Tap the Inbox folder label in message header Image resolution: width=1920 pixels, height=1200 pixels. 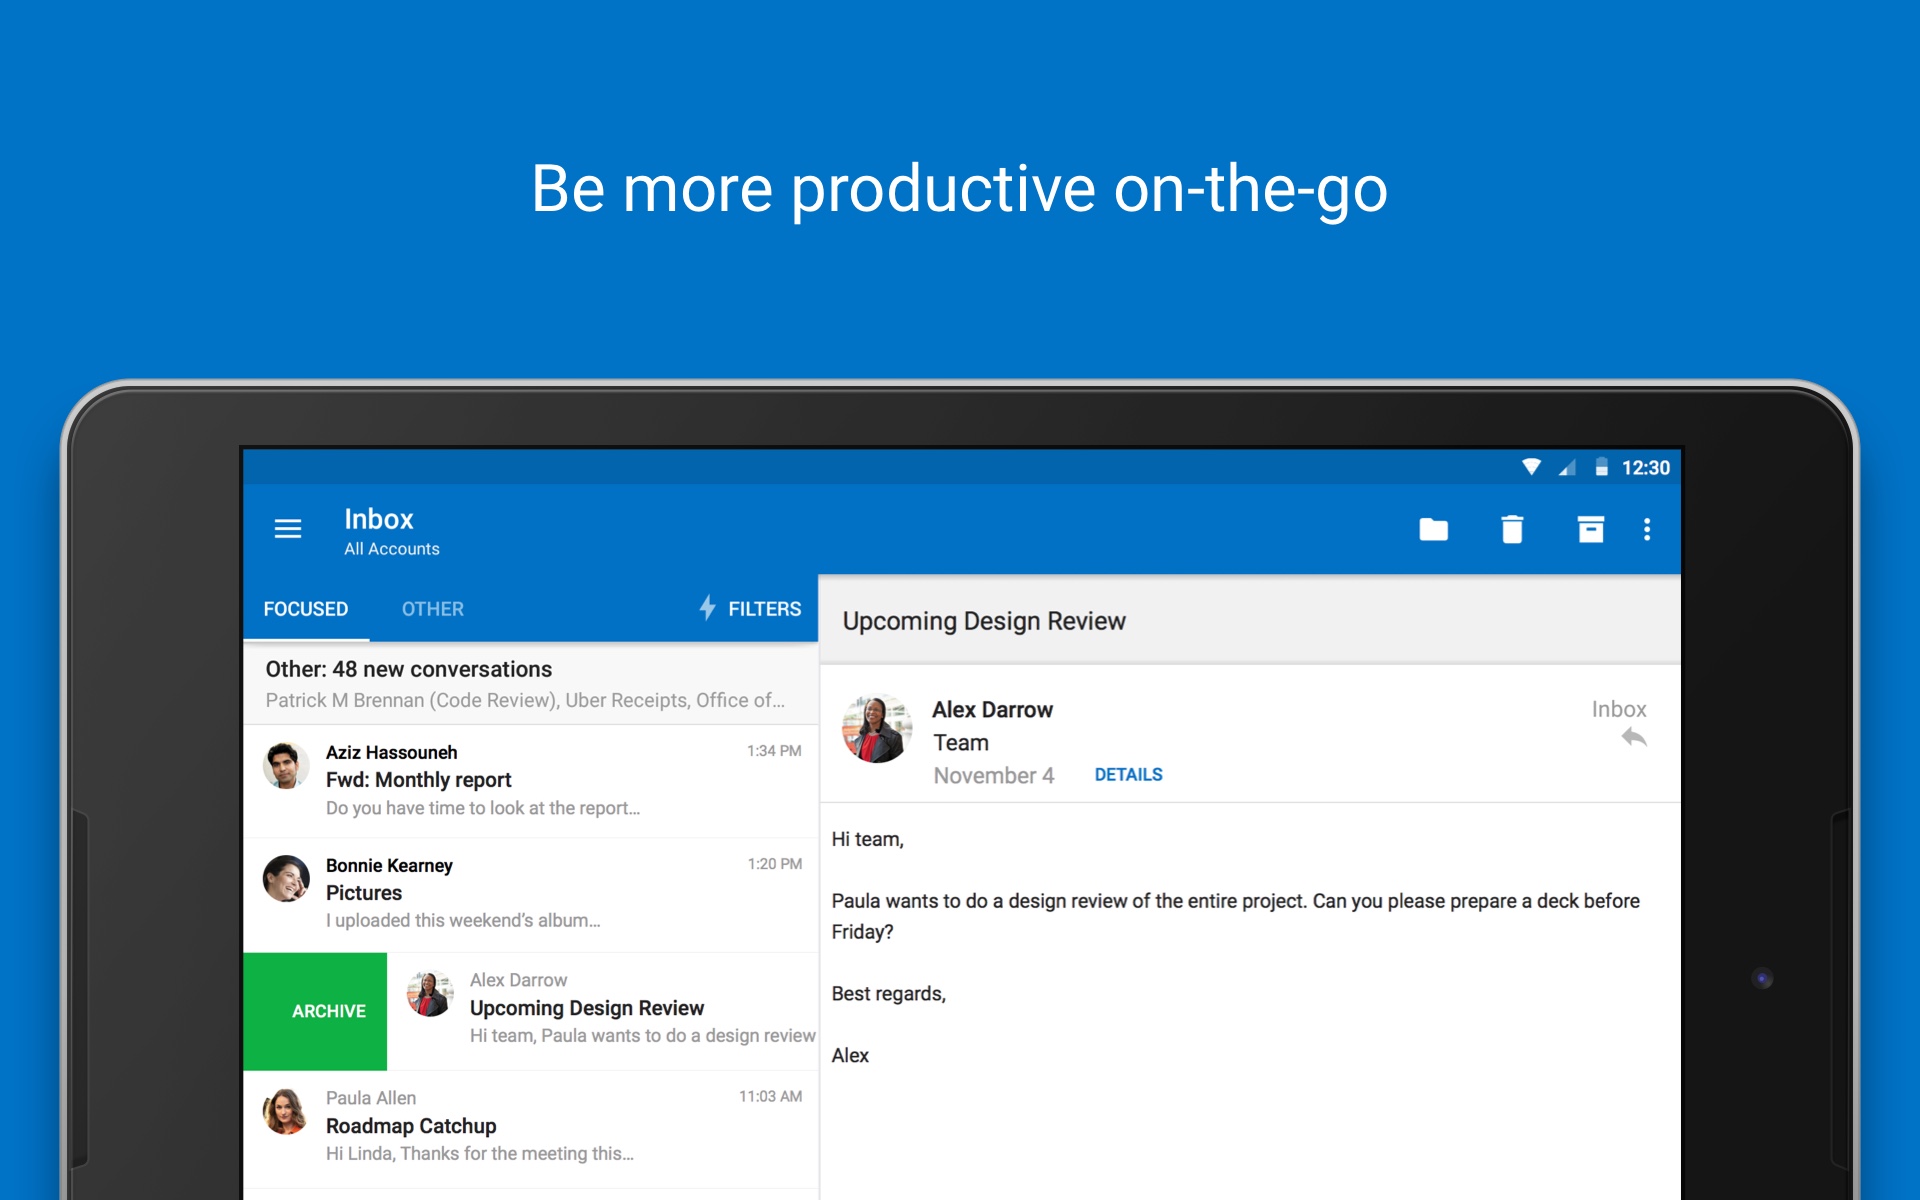pos(1619,709)
